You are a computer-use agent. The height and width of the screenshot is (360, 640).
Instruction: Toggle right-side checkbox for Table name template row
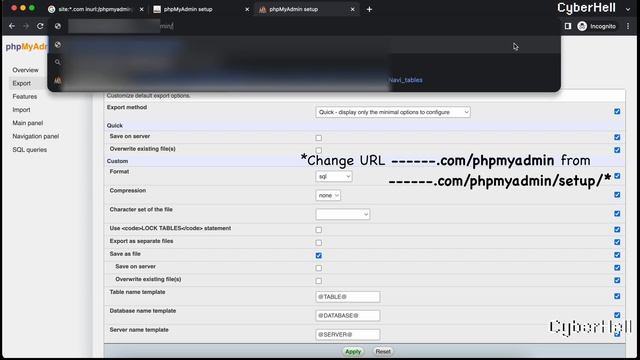[x=617, y=296]
